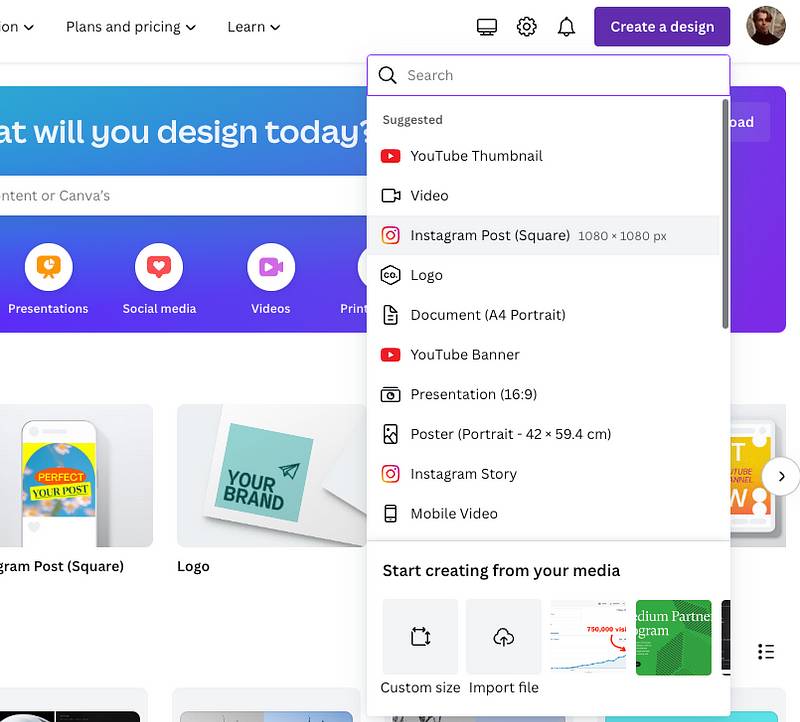Click the Create a design button
The image size is (800, 722).
662,27
